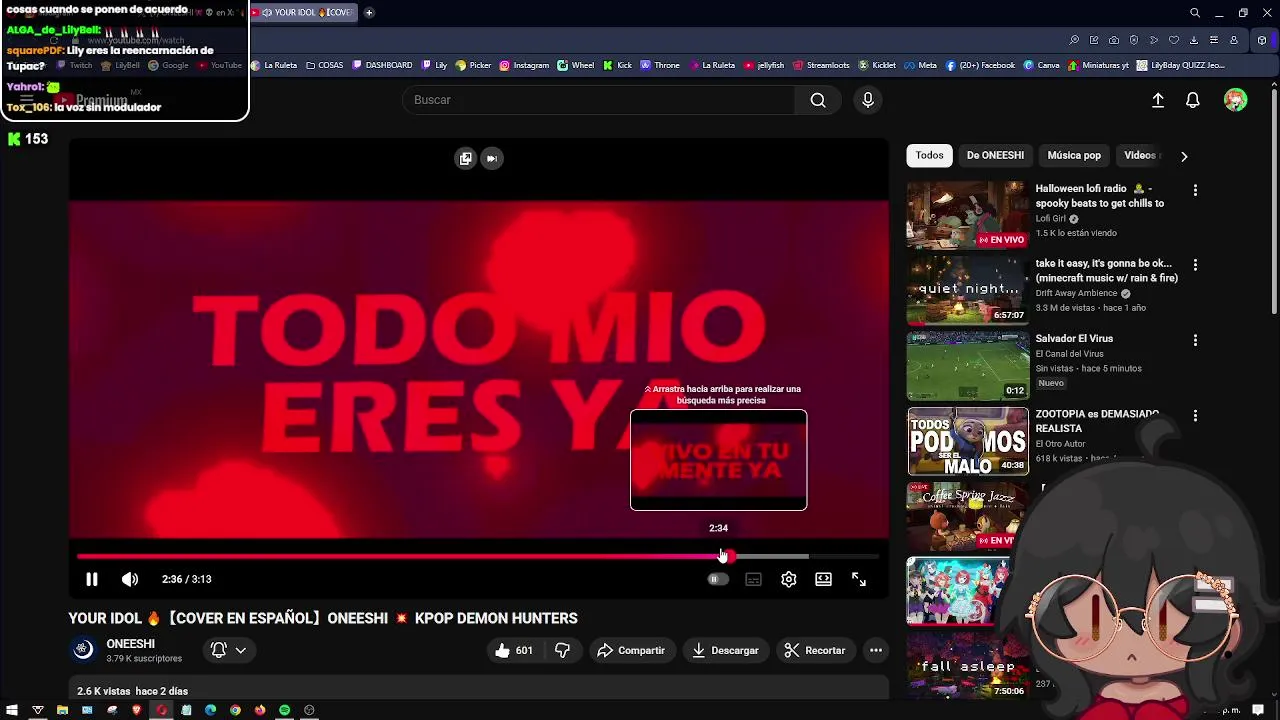Toggle subtitles on the player
This screenshot has height=720, width=1280.
pyautogui.click(x=753, y=579)
